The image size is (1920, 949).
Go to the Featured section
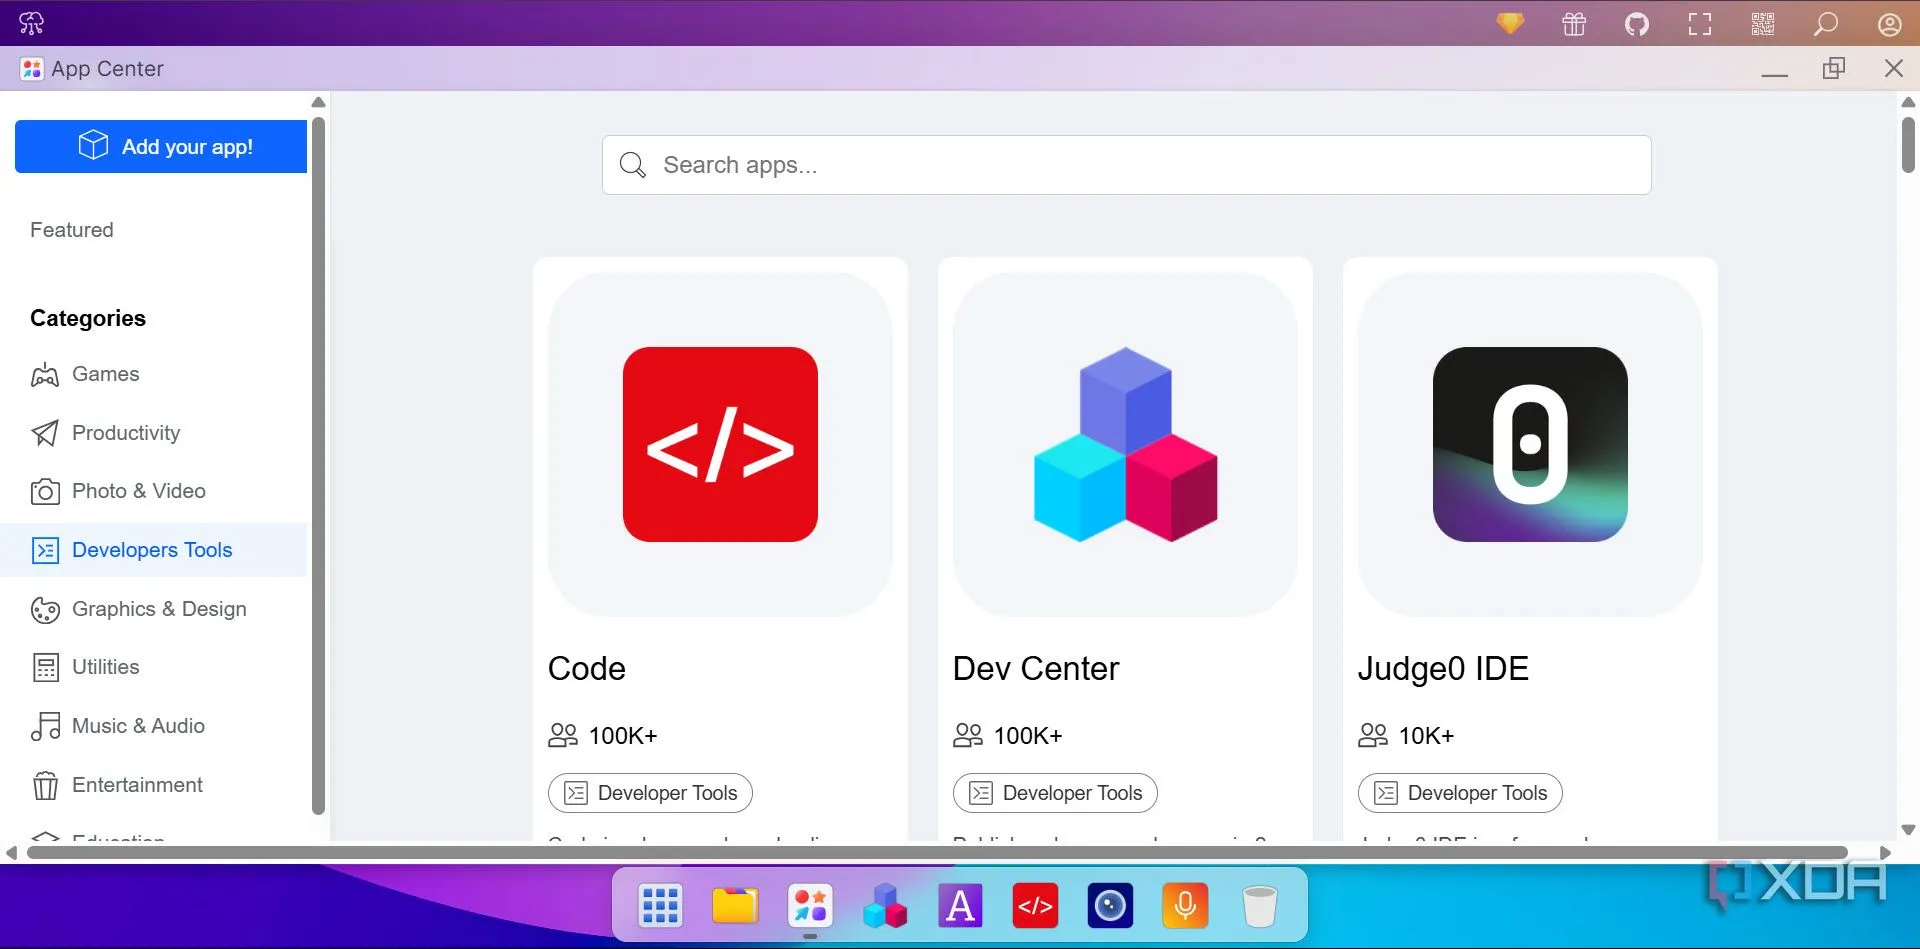click(x=72, y=230)
